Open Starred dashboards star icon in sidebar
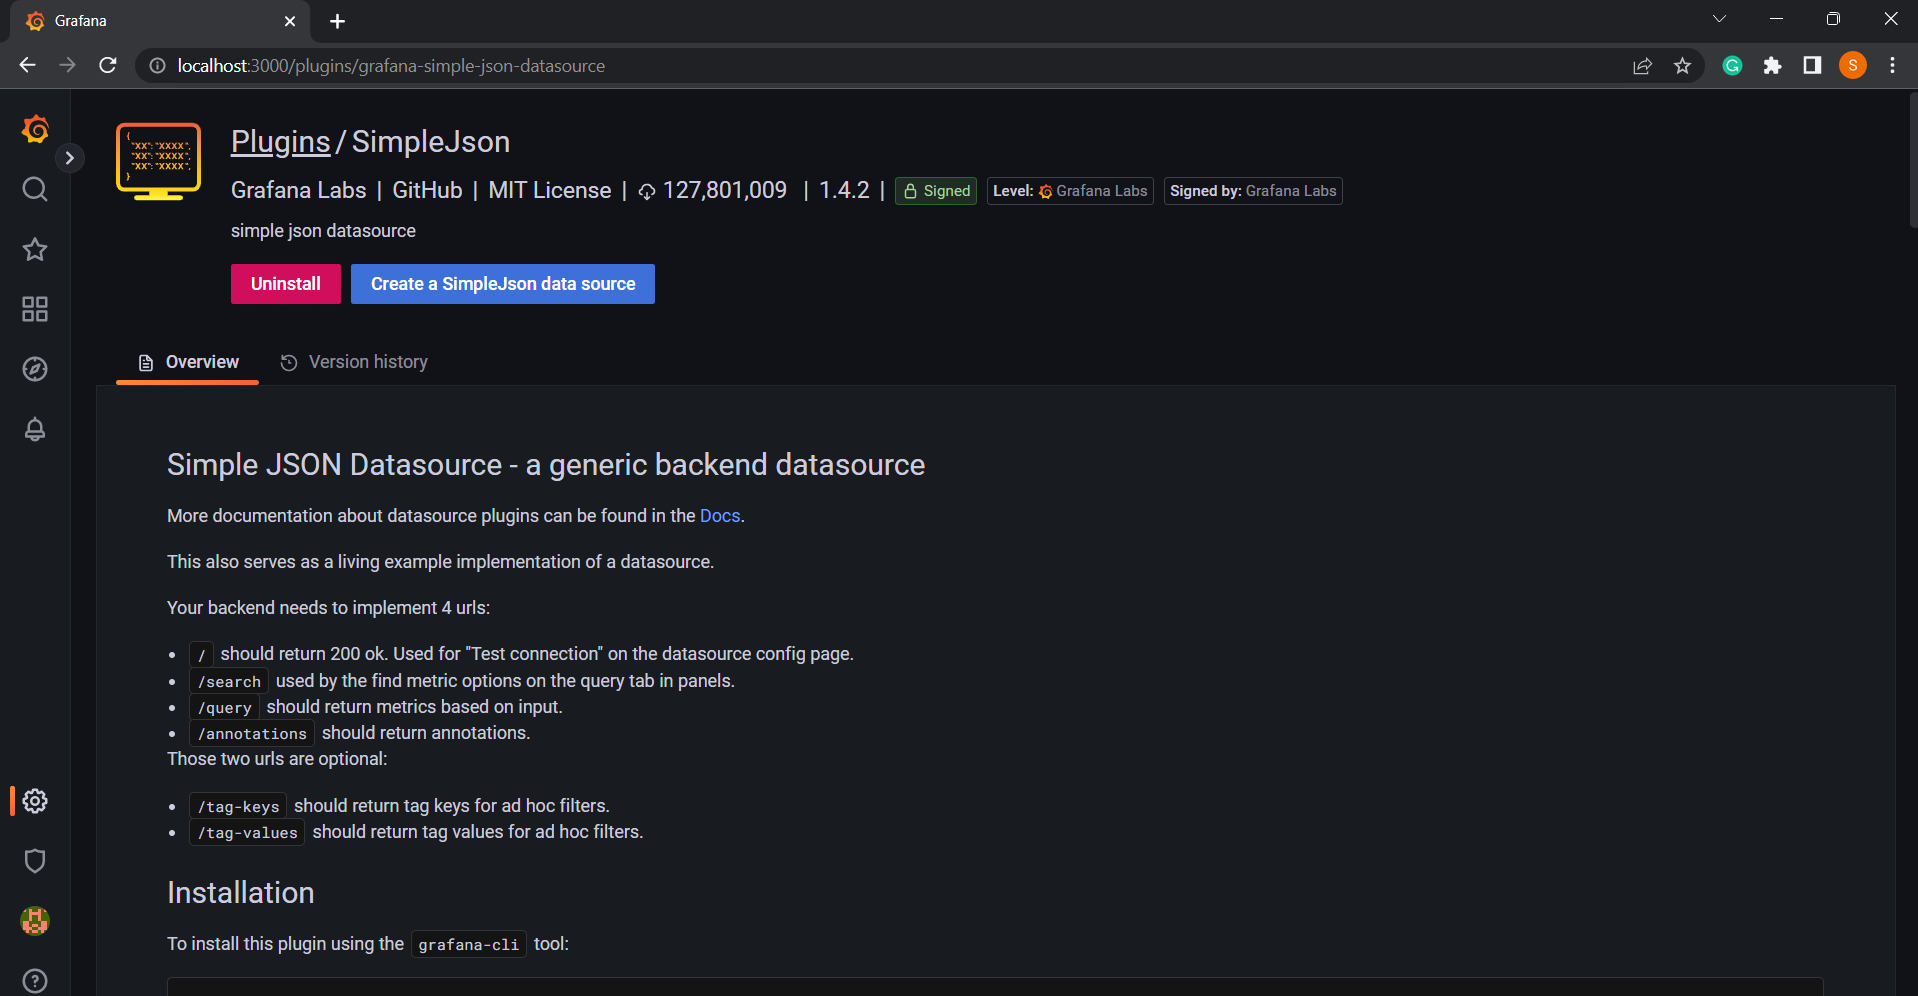 pos(35,249)
